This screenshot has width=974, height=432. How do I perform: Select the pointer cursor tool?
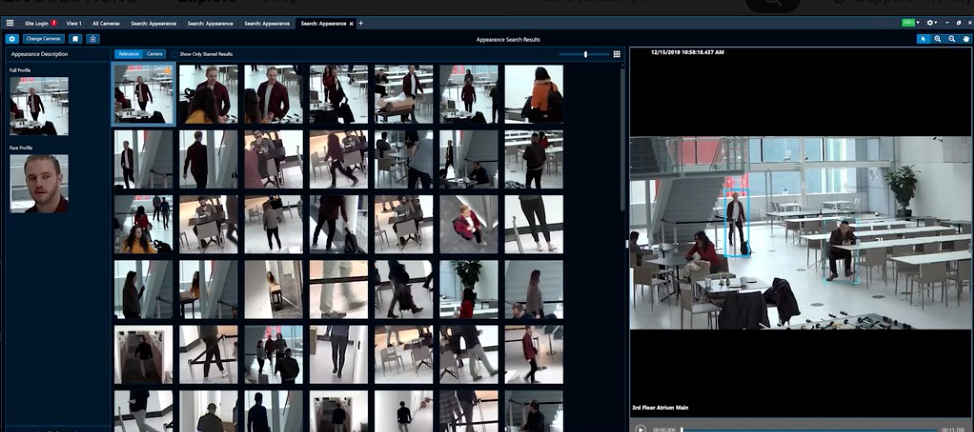[923, 39]
